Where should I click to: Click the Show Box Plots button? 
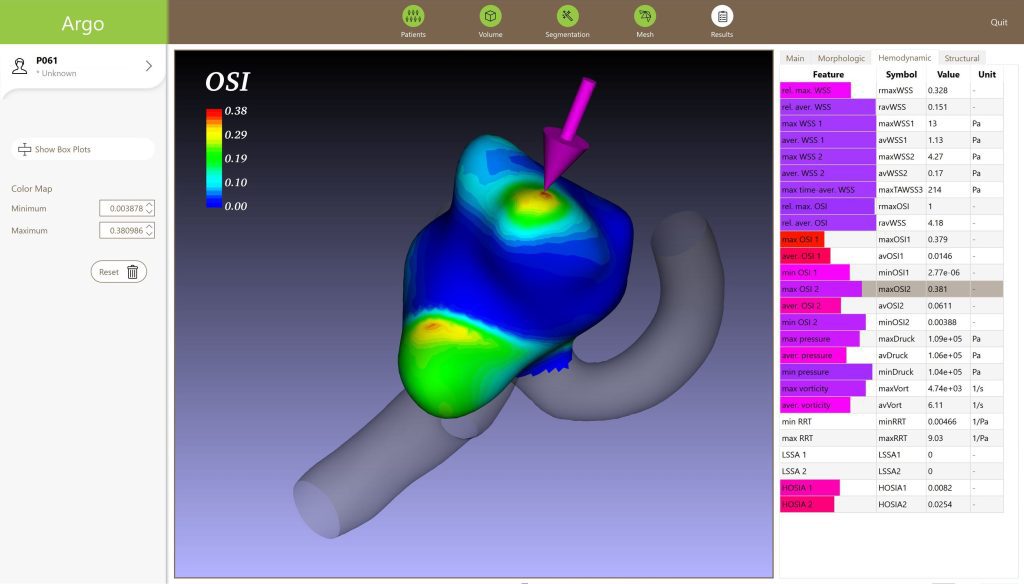point(83,150)
